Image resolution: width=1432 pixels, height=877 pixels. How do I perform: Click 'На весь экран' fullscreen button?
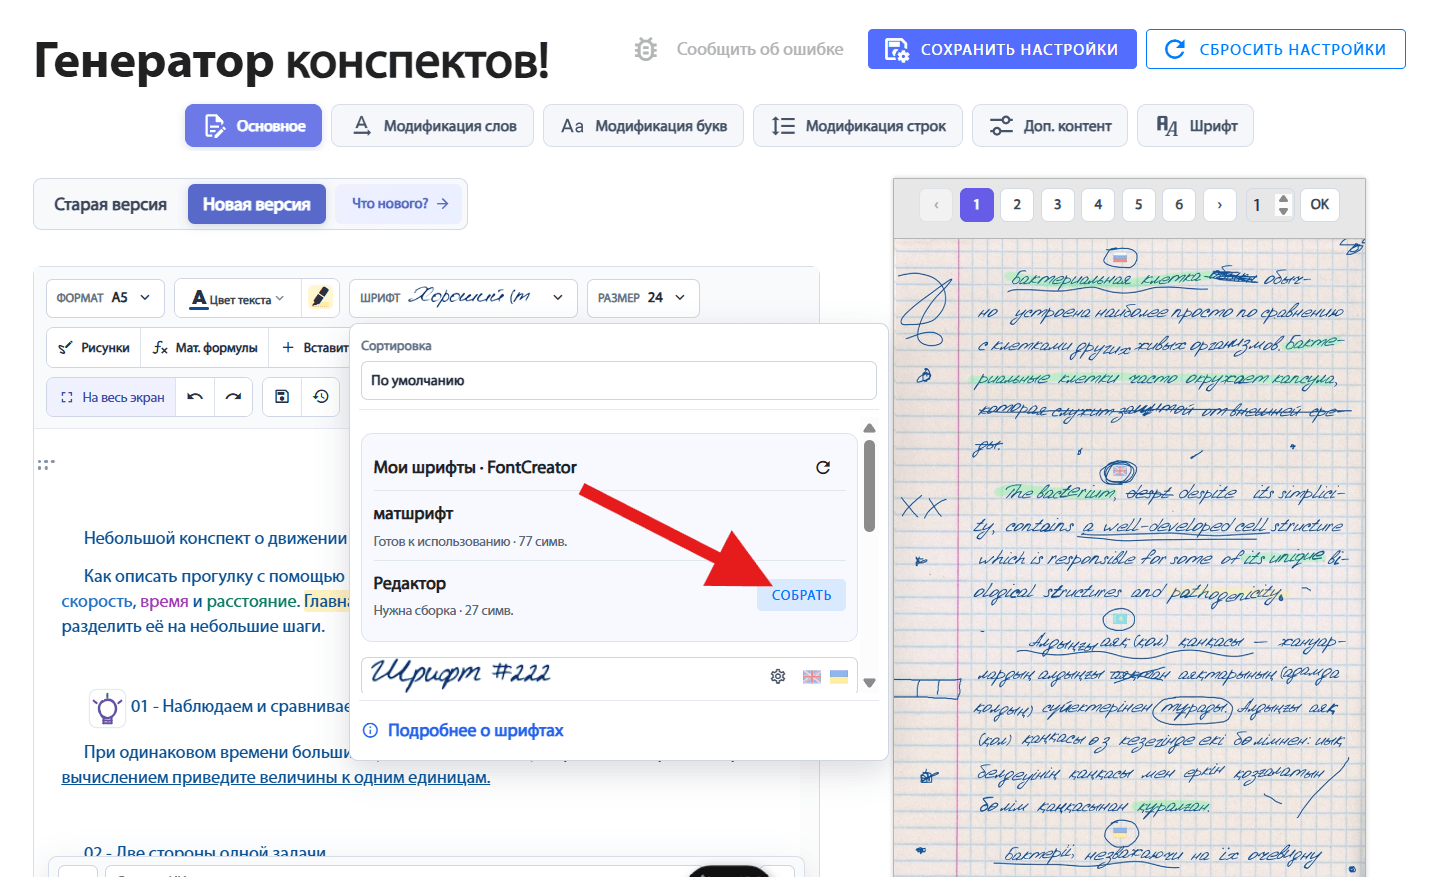point(112,397)
